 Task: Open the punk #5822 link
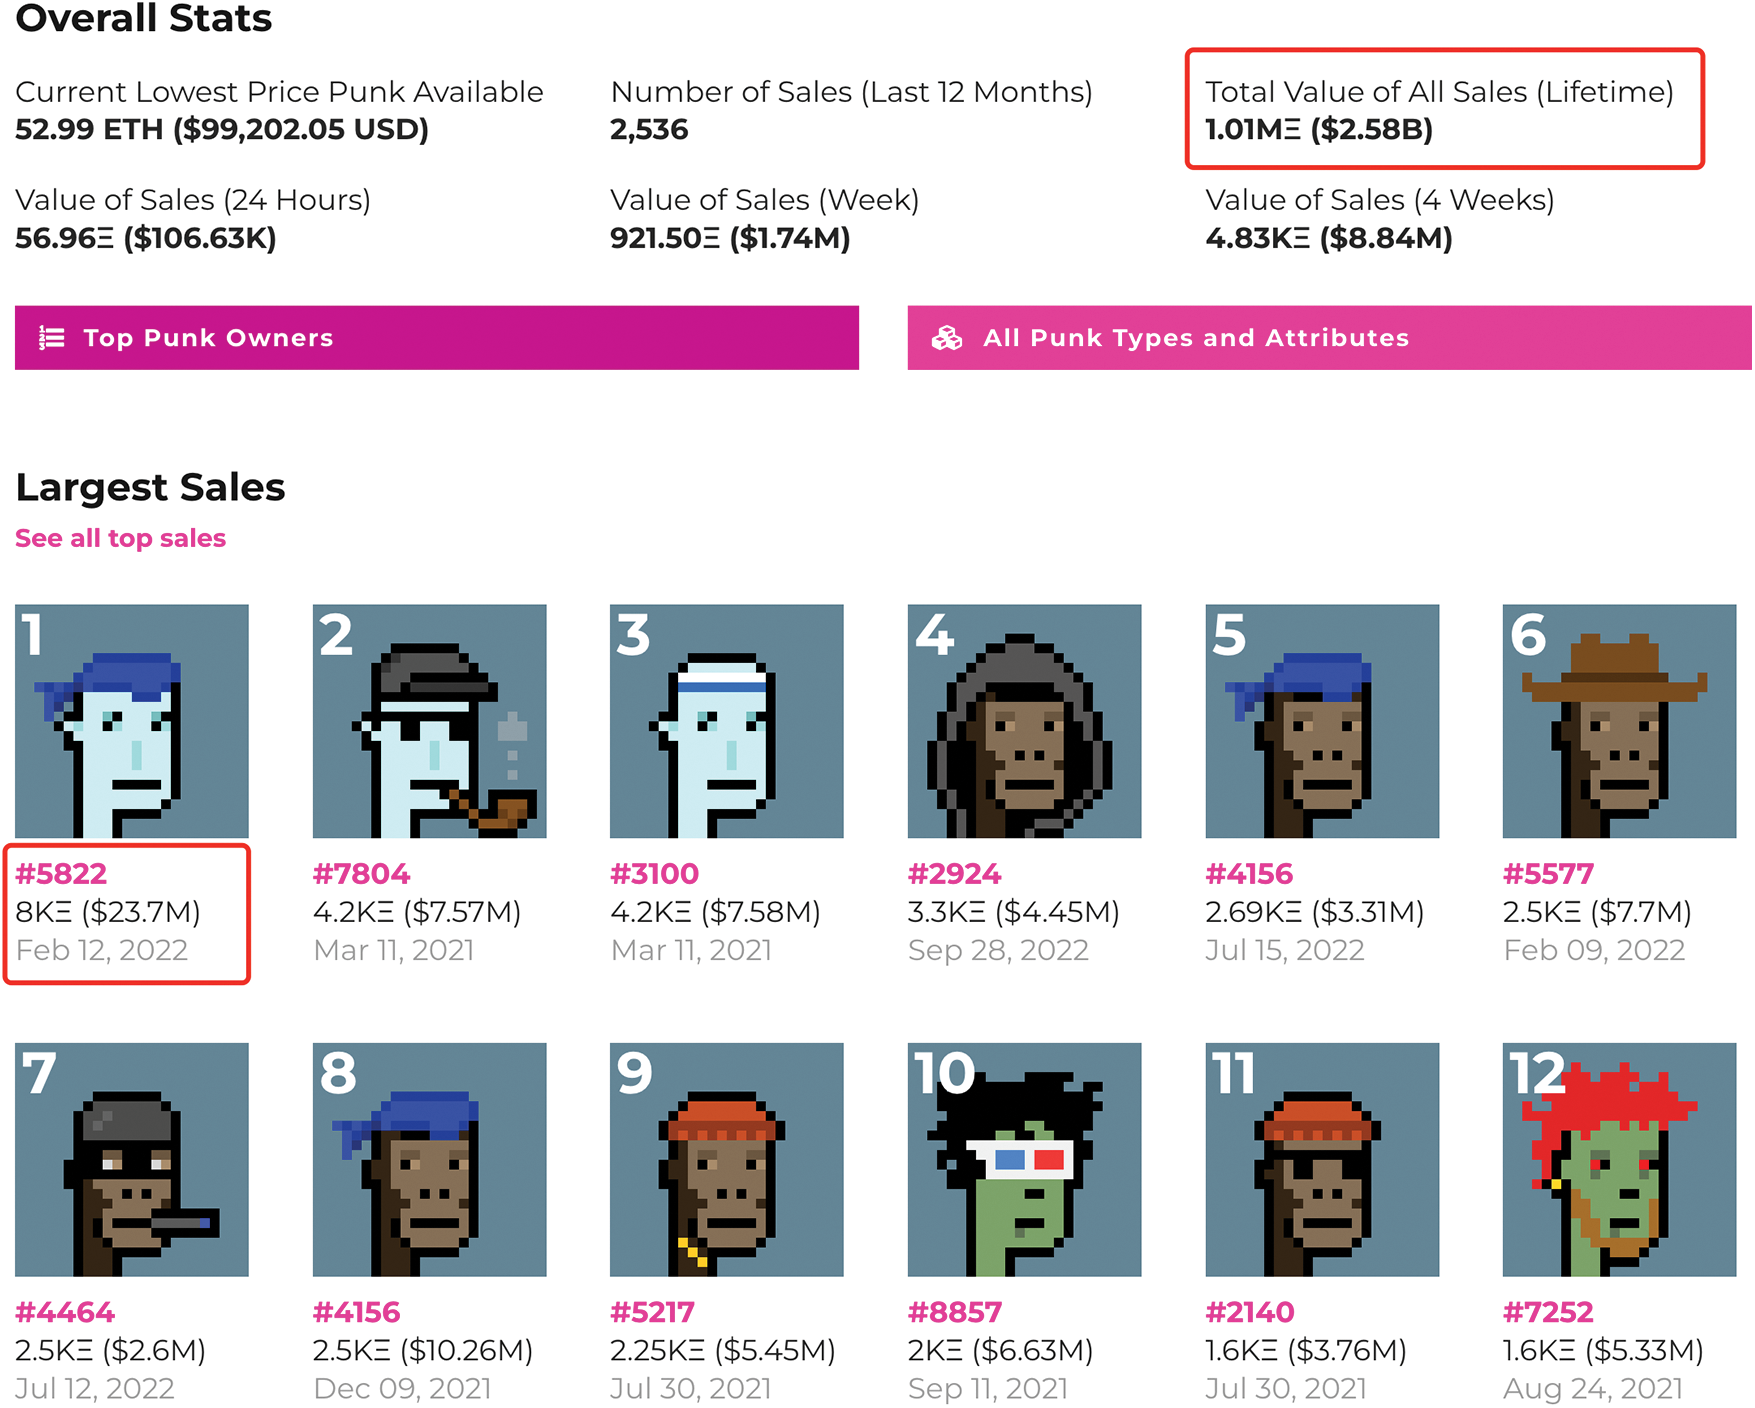tap(61, 873)
